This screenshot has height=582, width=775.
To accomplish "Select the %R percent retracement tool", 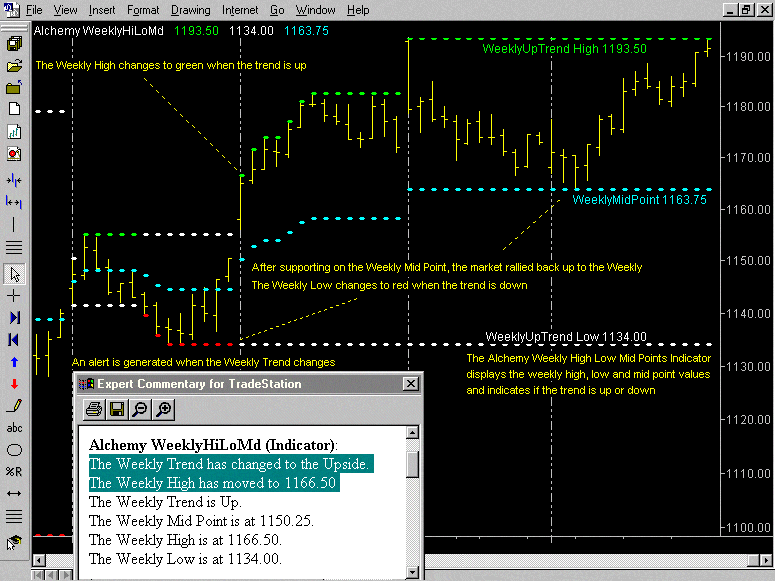I will click(14, 472).
